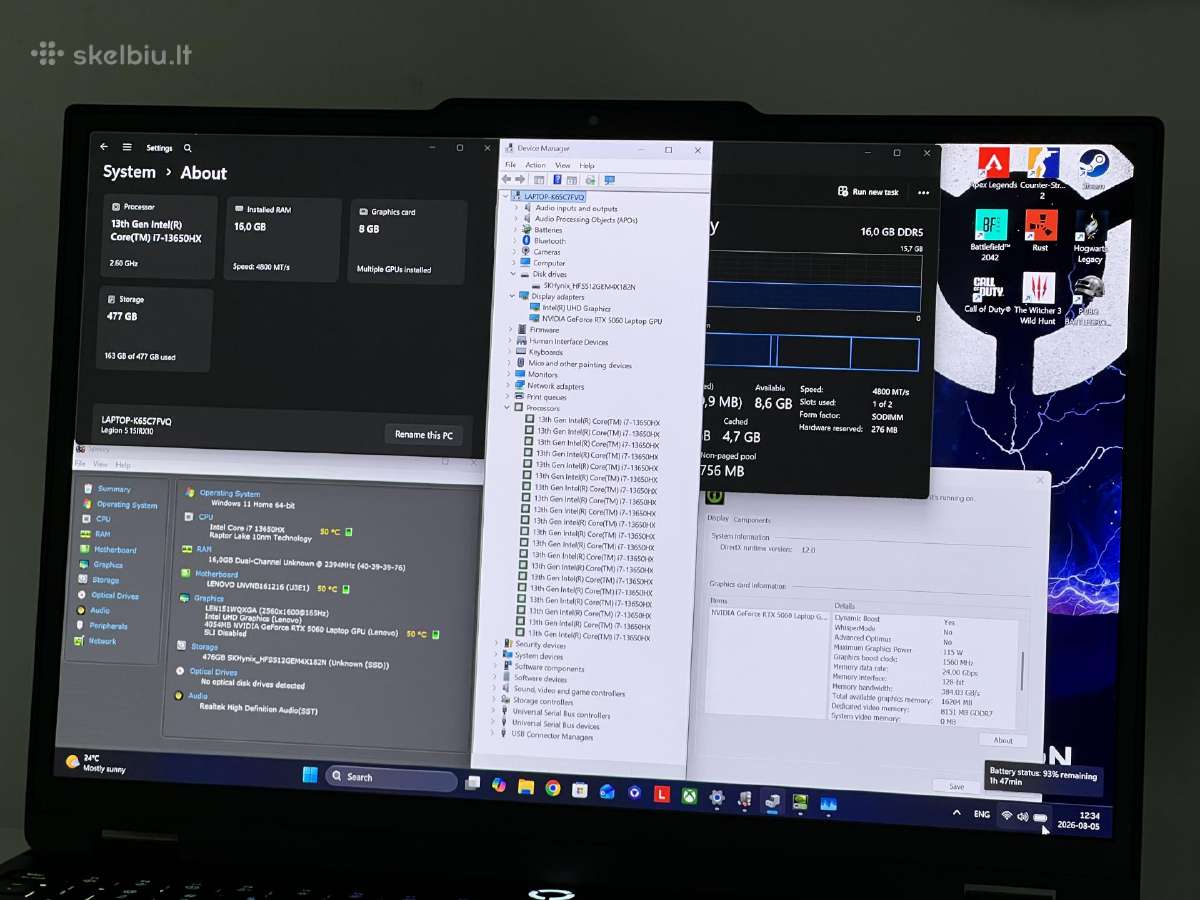The image size is (1200, 900).
Task: Open Battlefield 2042 desktop shortcut
Action: 990,235
